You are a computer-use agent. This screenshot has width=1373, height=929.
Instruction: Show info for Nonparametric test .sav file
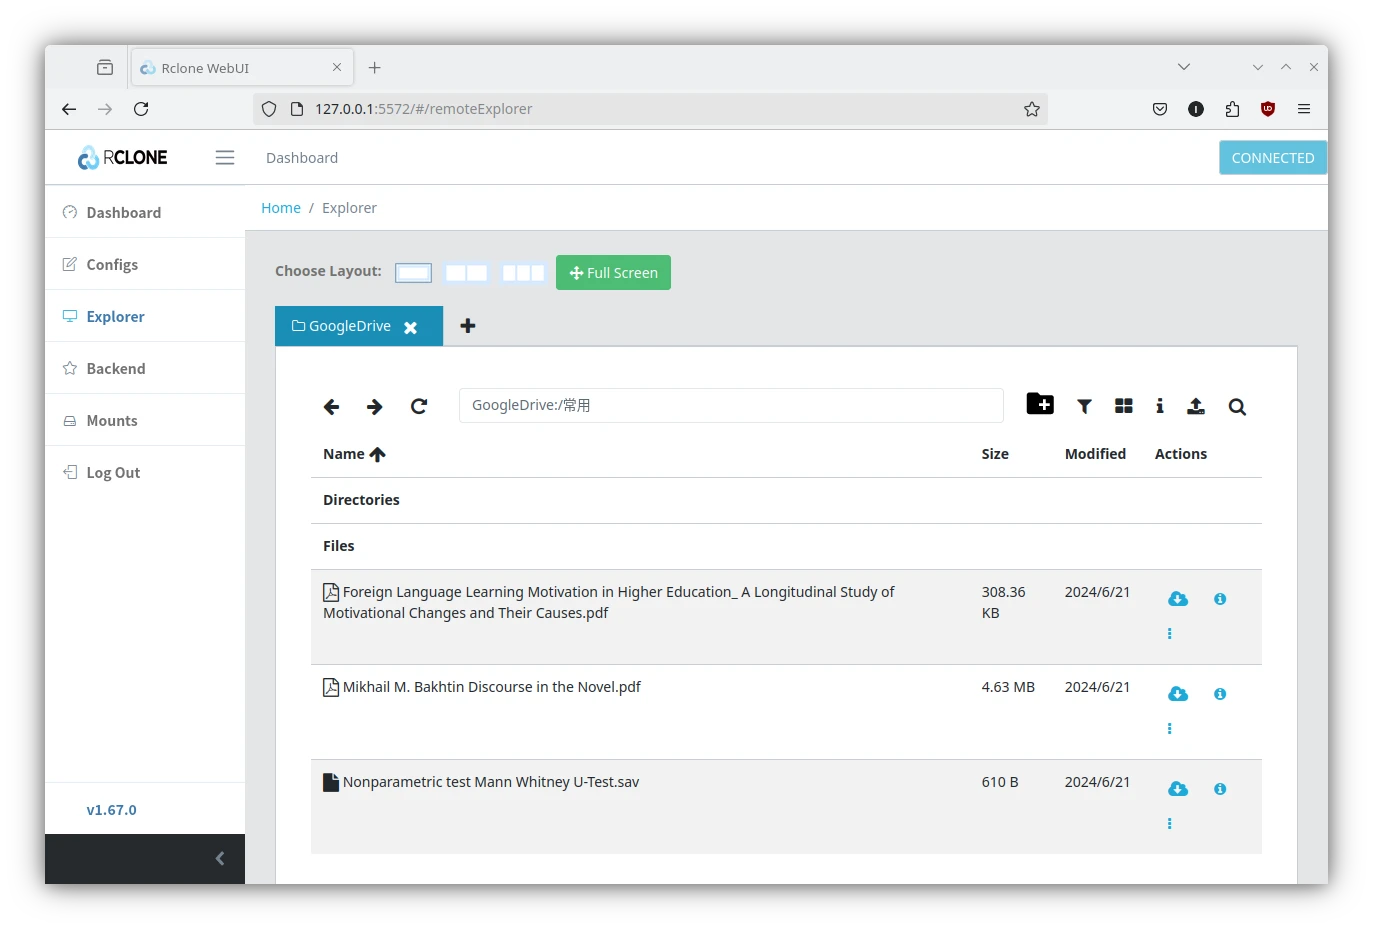coord(1220,789)
